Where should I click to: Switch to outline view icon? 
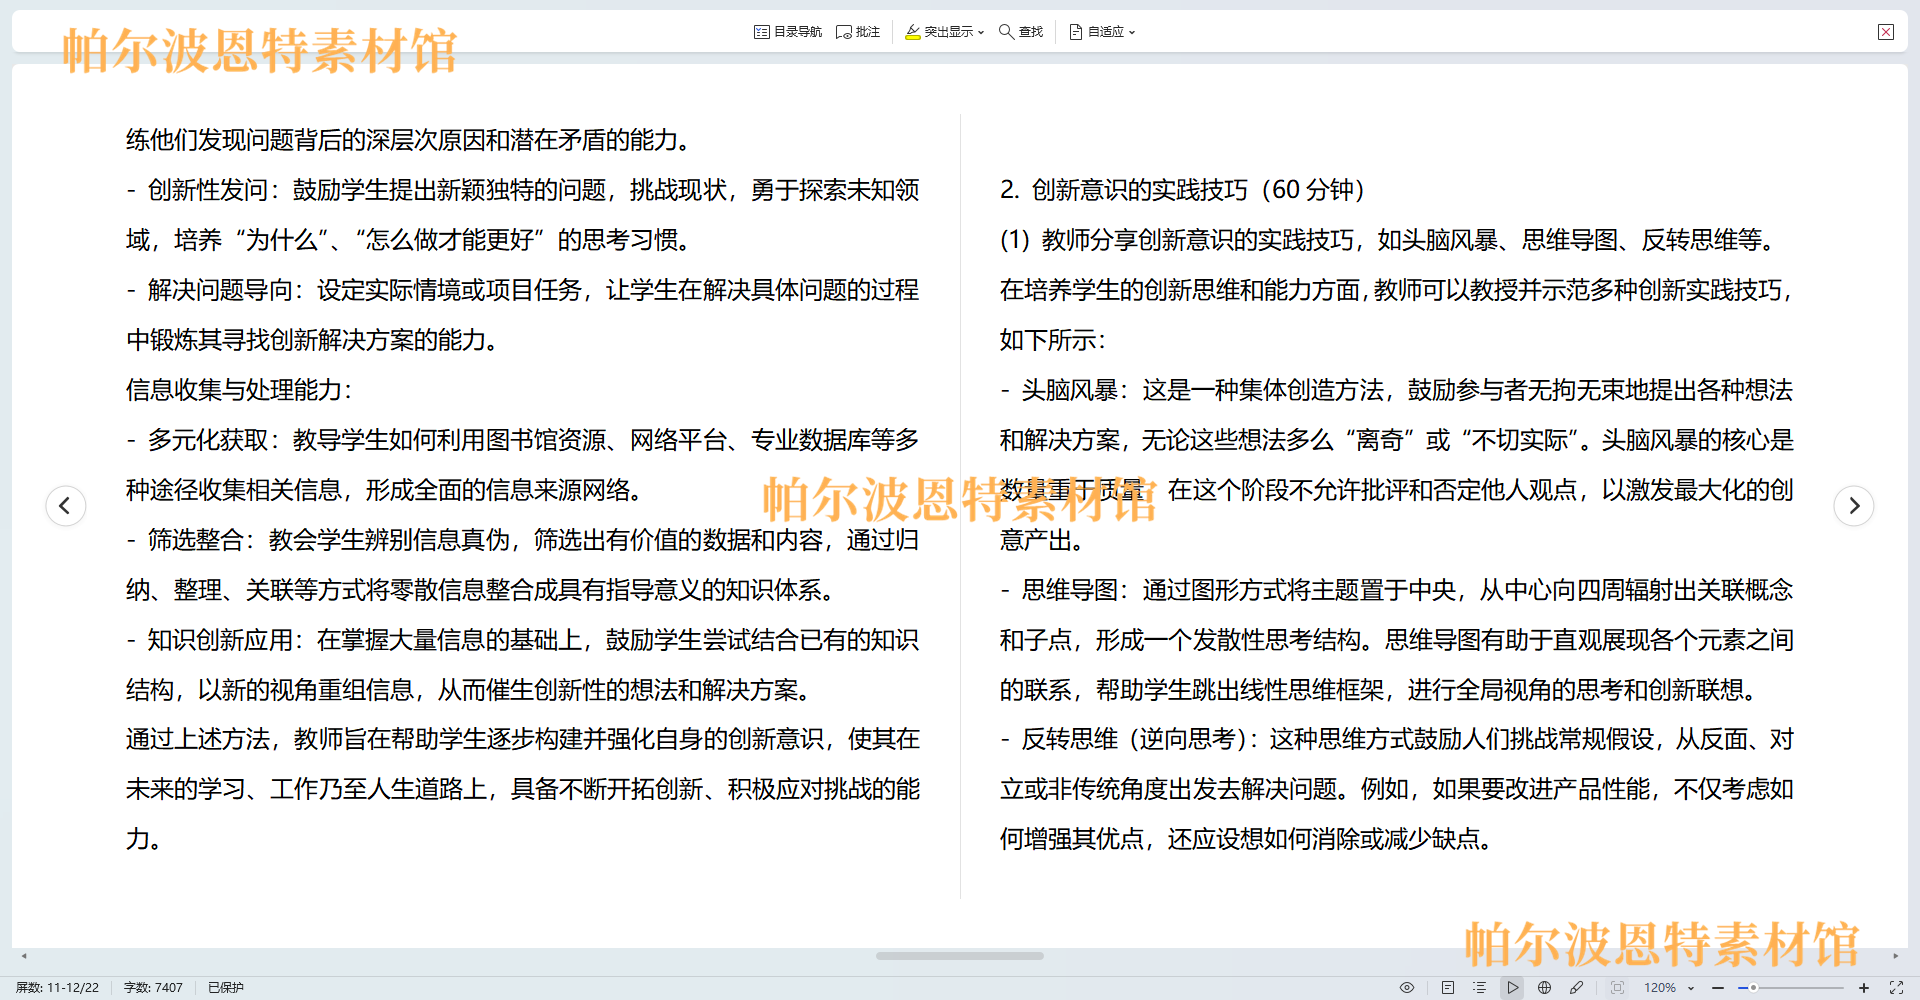click(1480, 987)
